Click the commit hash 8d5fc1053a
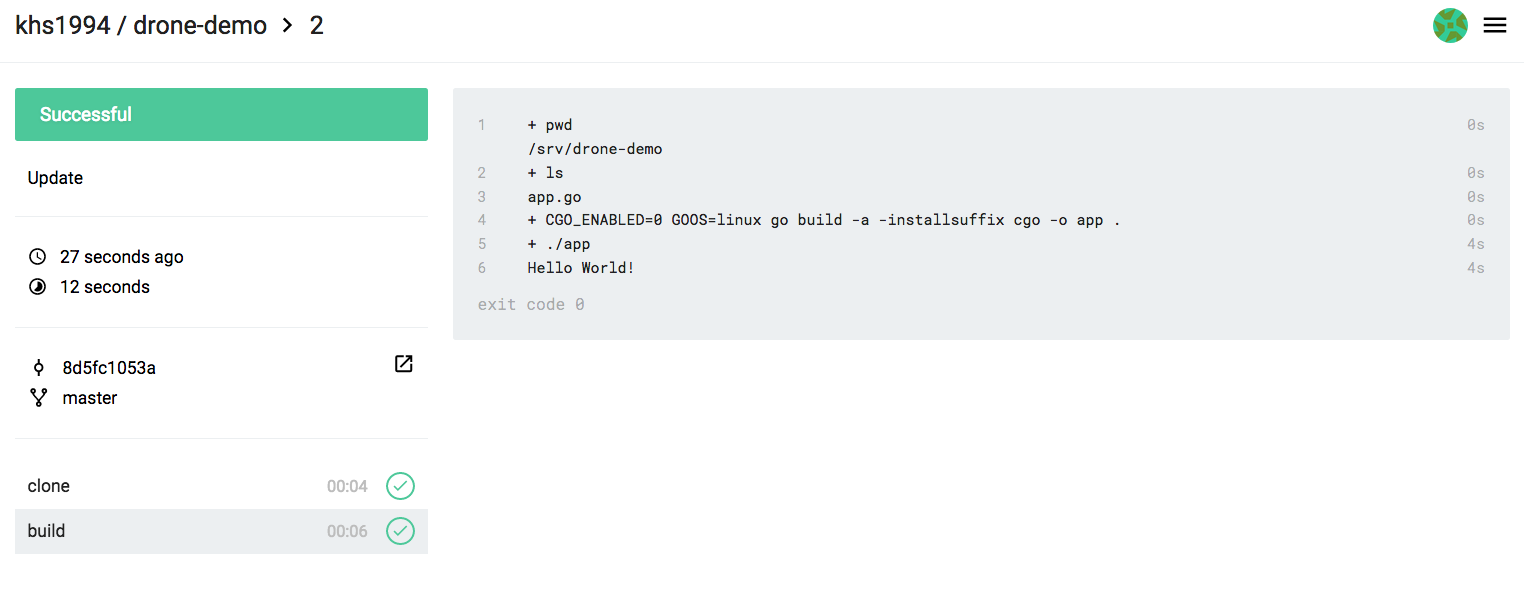1524x602 pixels. [x=109, y=367]
